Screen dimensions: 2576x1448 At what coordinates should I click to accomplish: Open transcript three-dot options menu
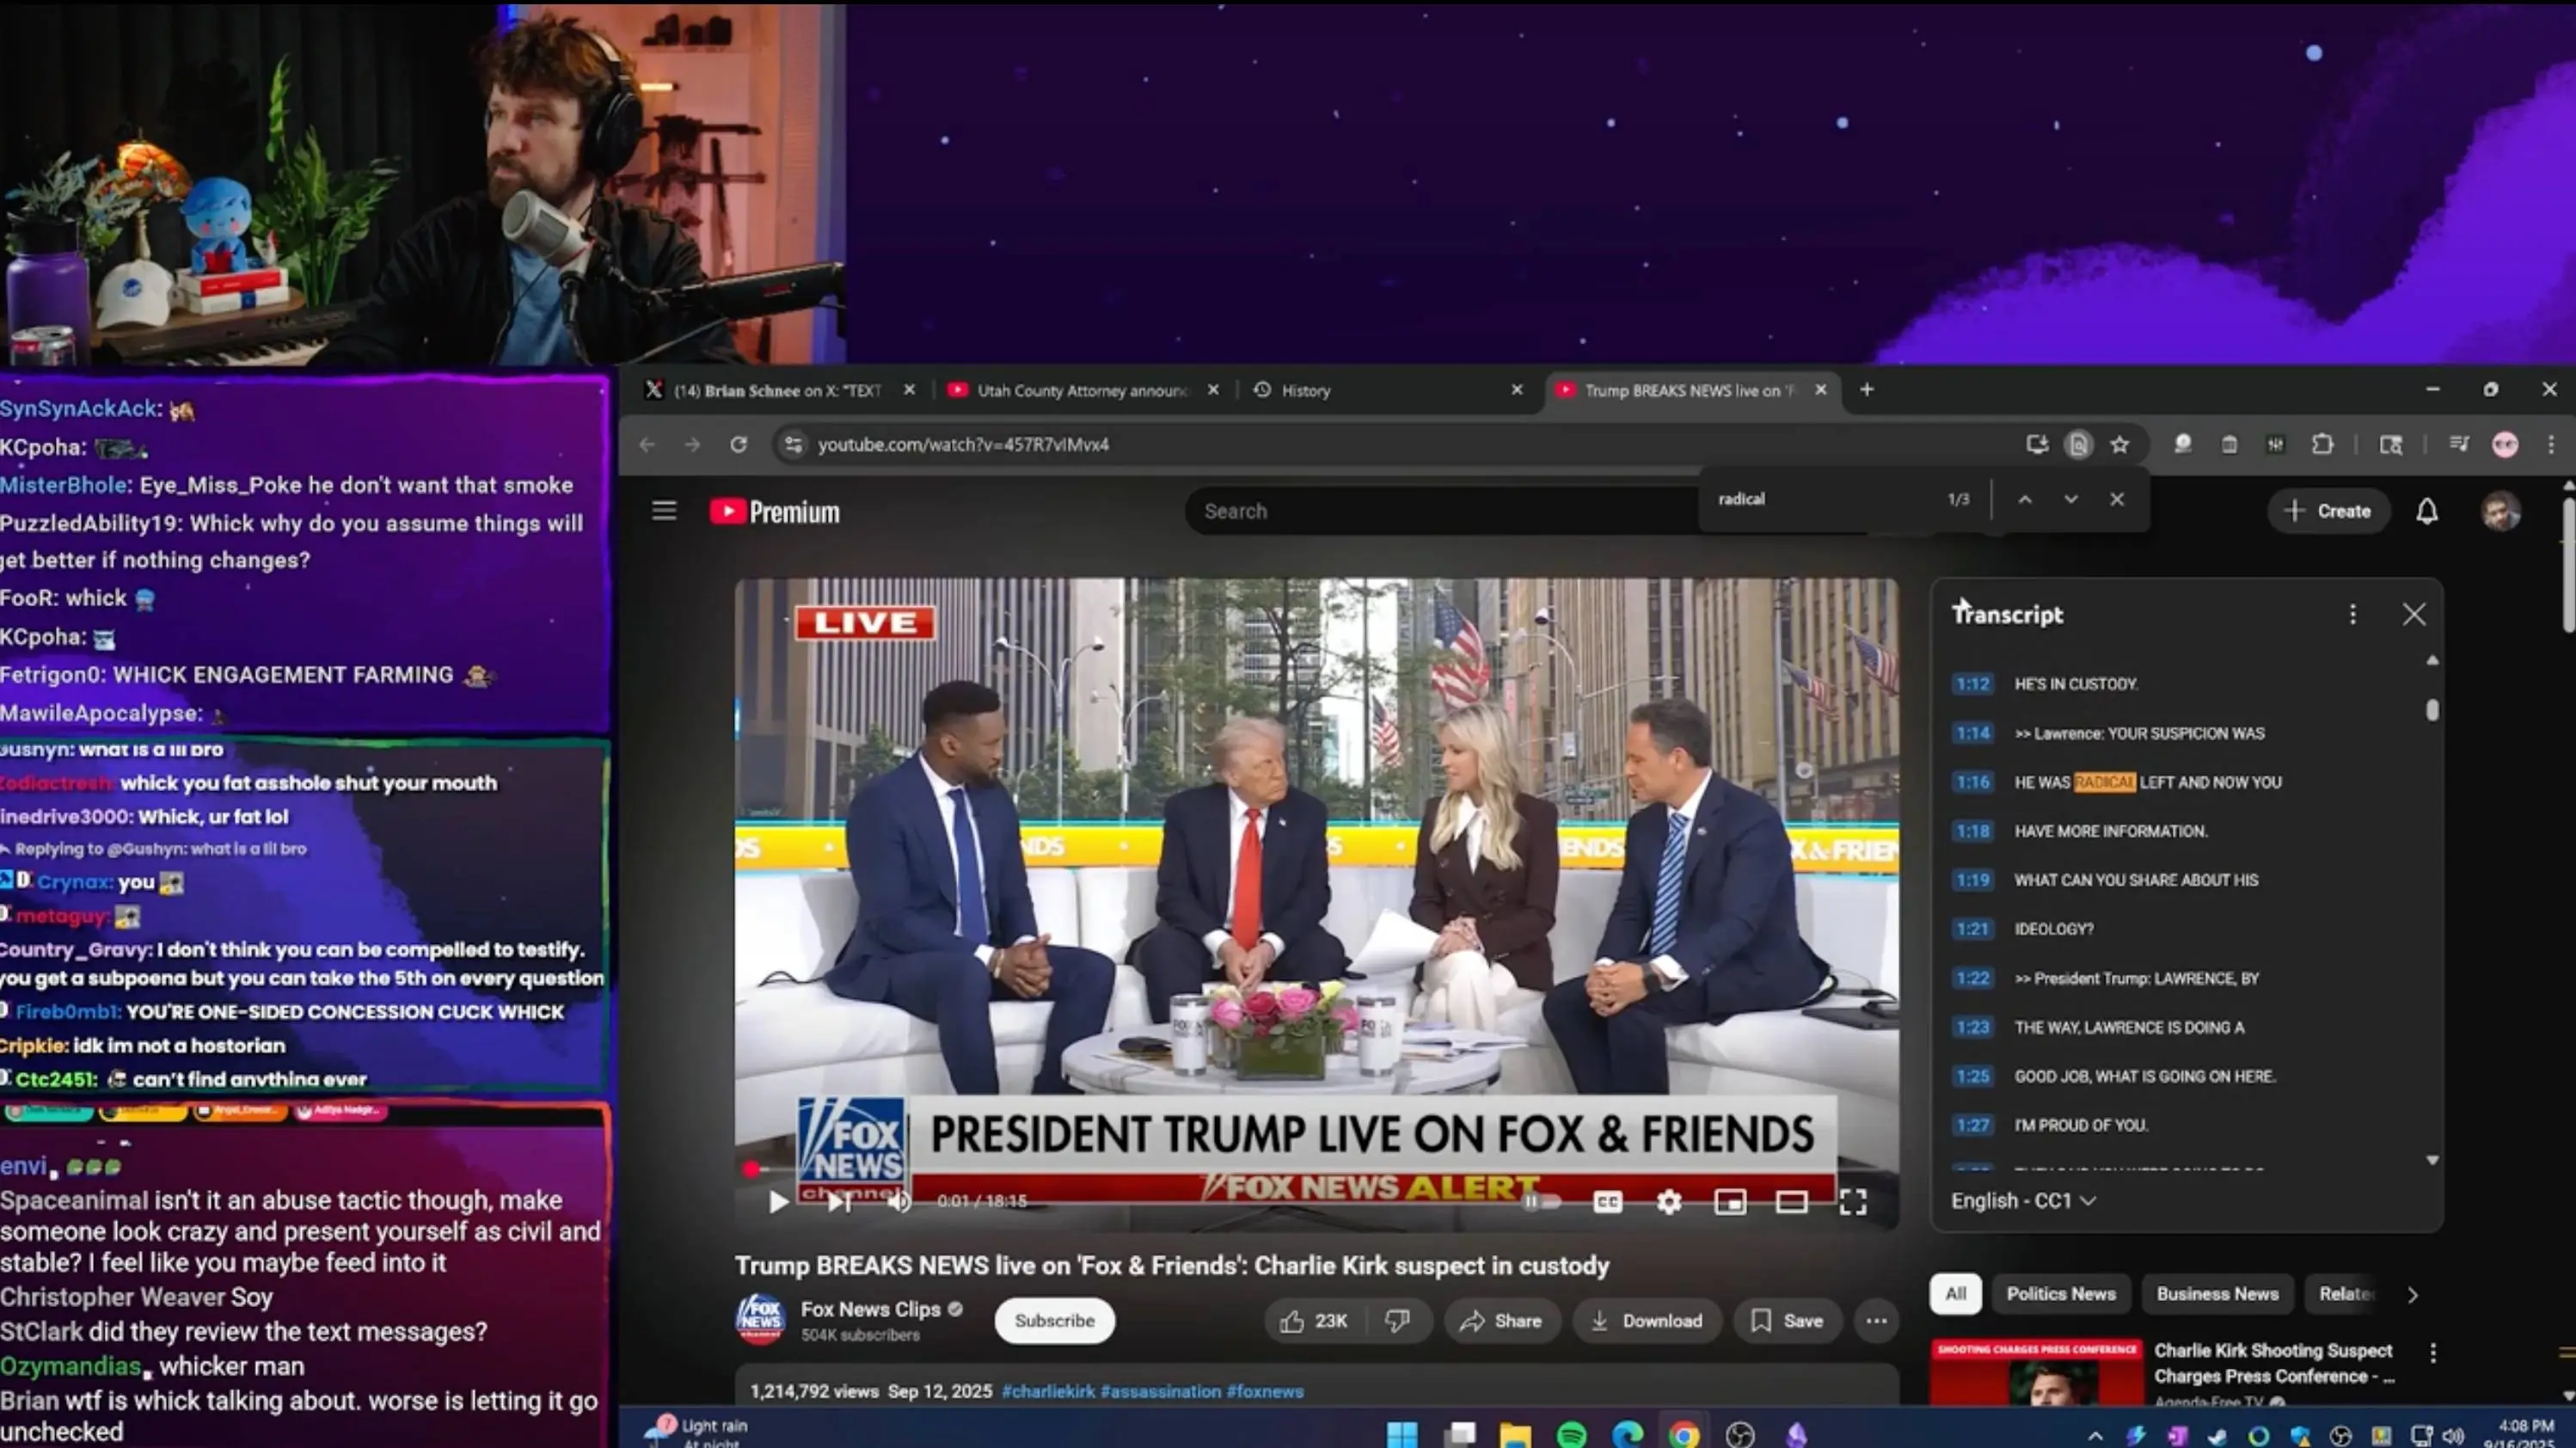(2352, 614)
